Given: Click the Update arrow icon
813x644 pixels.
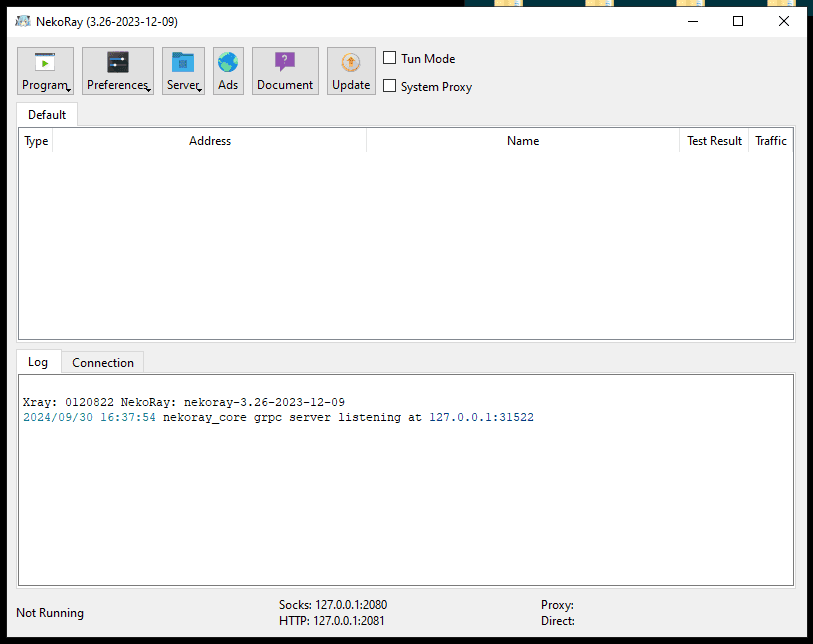Looking at the screenshot, I should click(x=351, y=71).
